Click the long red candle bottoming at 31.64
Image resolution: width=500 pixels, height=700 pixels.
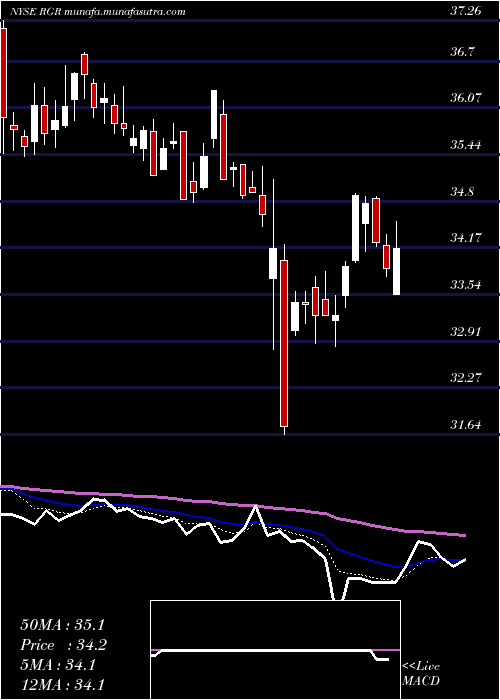click(284, 343)
